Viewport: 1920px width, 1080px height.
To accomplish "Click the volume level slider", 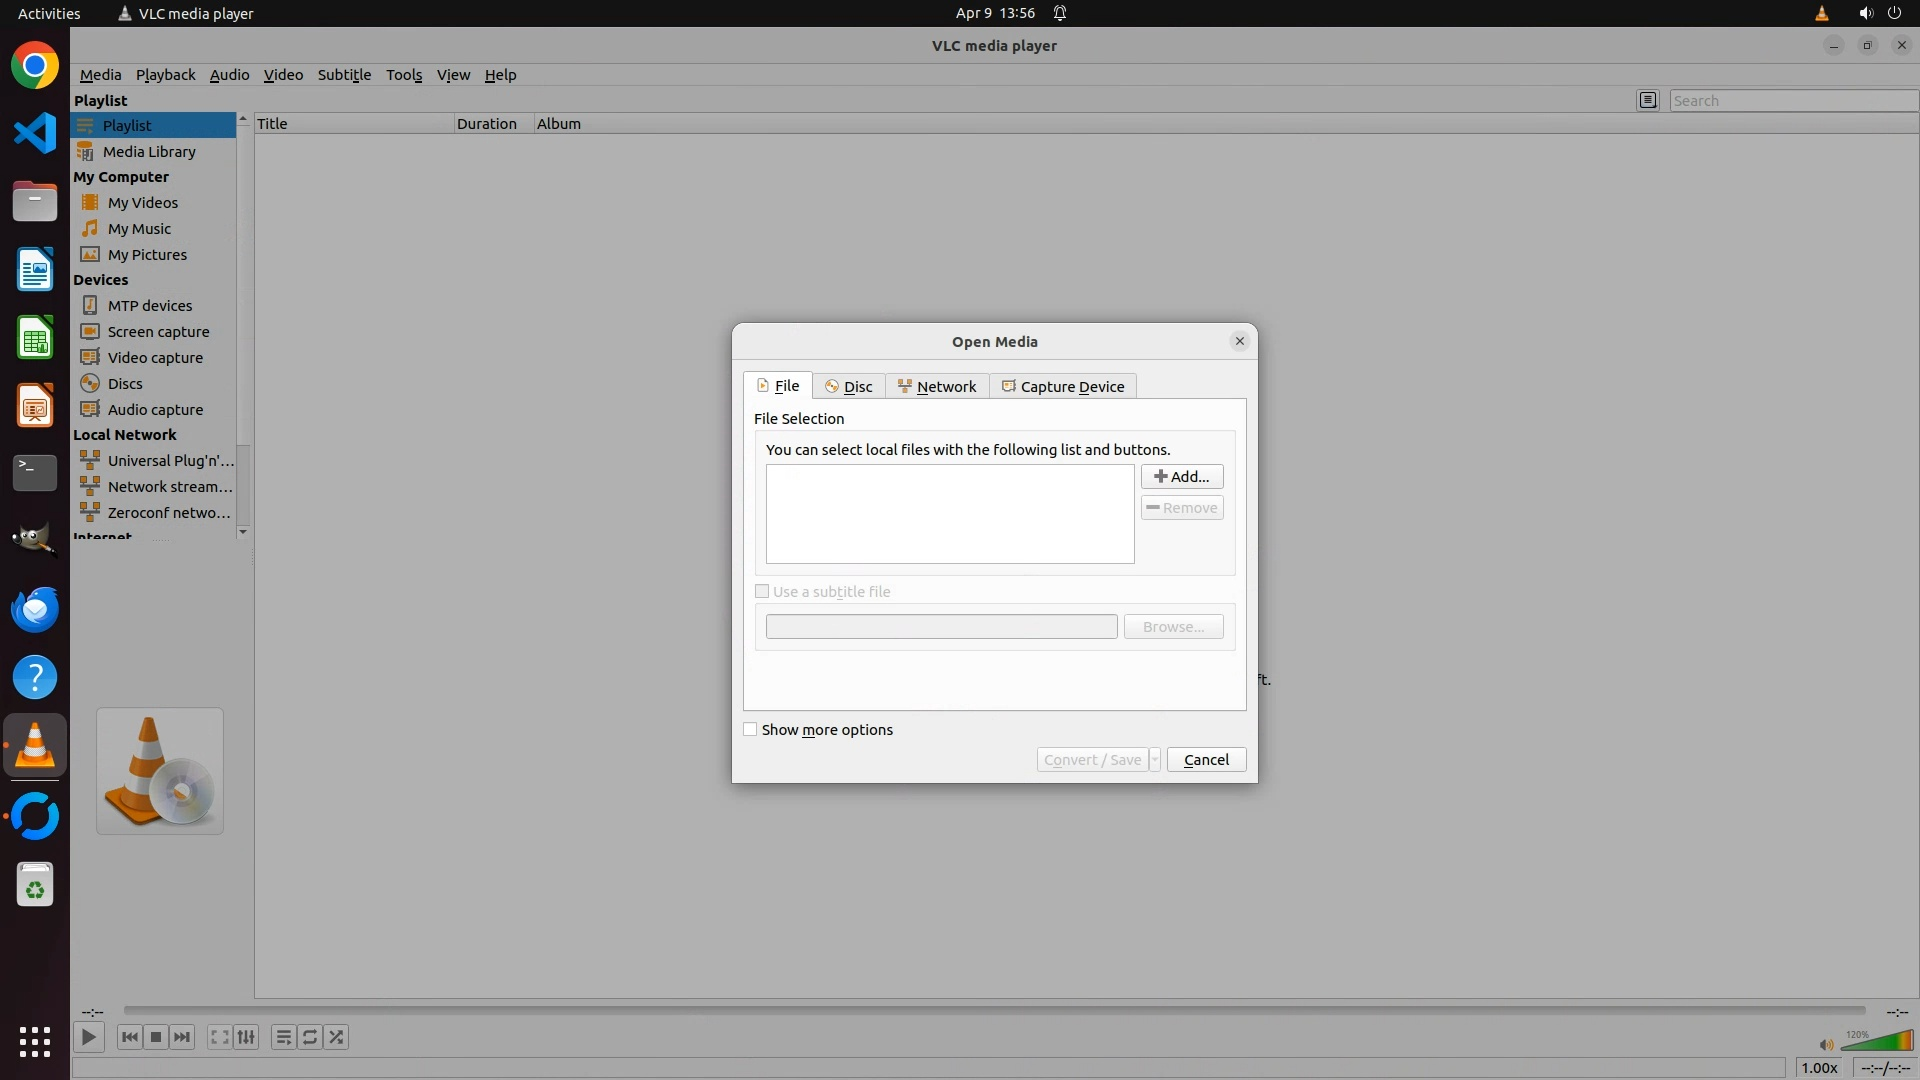I will pyautogui.click(x=1876, y=1042).
